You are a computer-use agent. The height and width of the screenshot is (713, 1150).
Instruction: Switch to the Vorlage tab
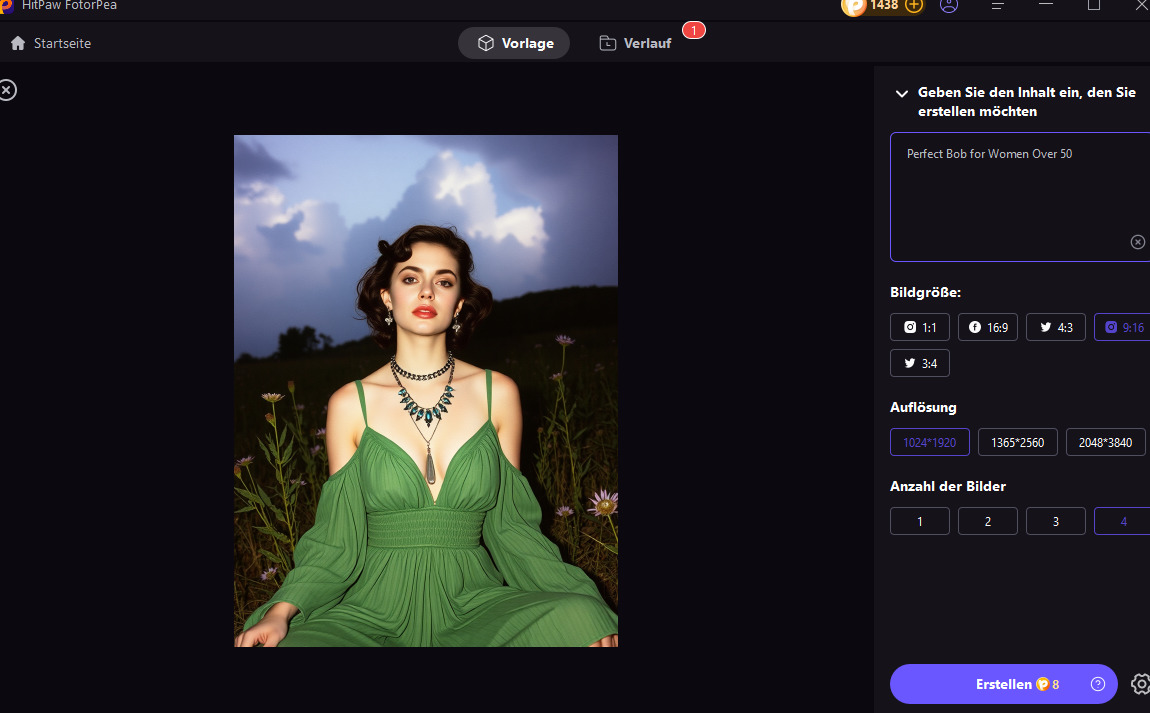(514, 43)
